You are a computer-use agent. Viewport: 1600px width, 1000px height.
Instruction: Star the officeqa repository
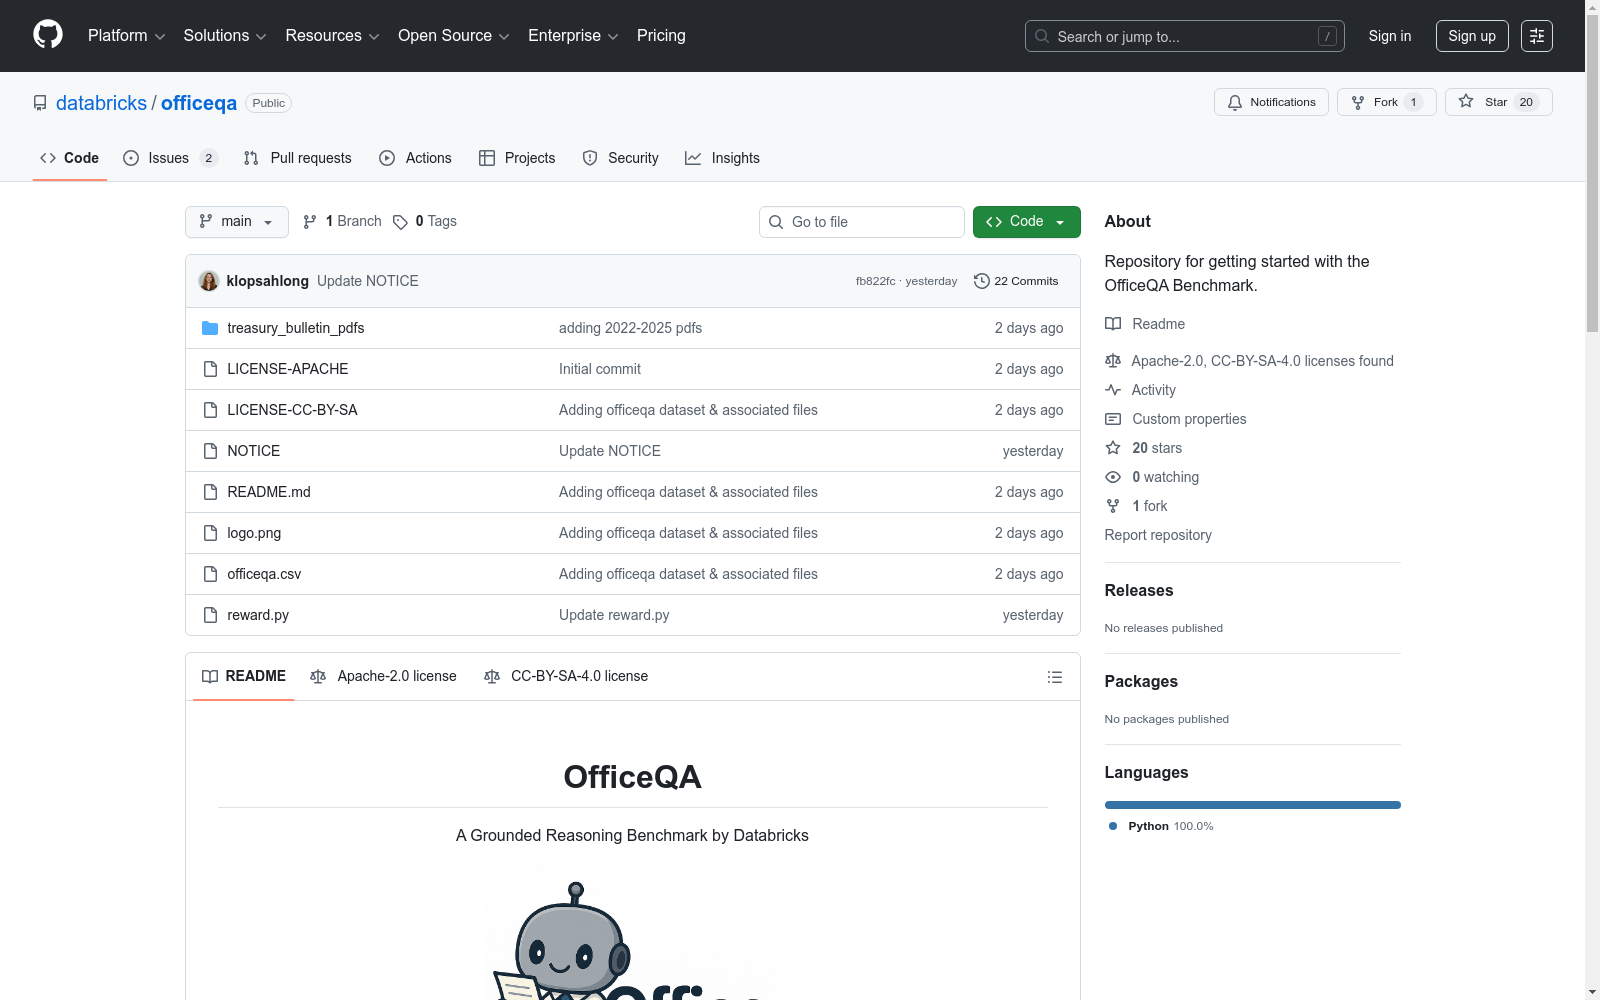coord(1498,102)
